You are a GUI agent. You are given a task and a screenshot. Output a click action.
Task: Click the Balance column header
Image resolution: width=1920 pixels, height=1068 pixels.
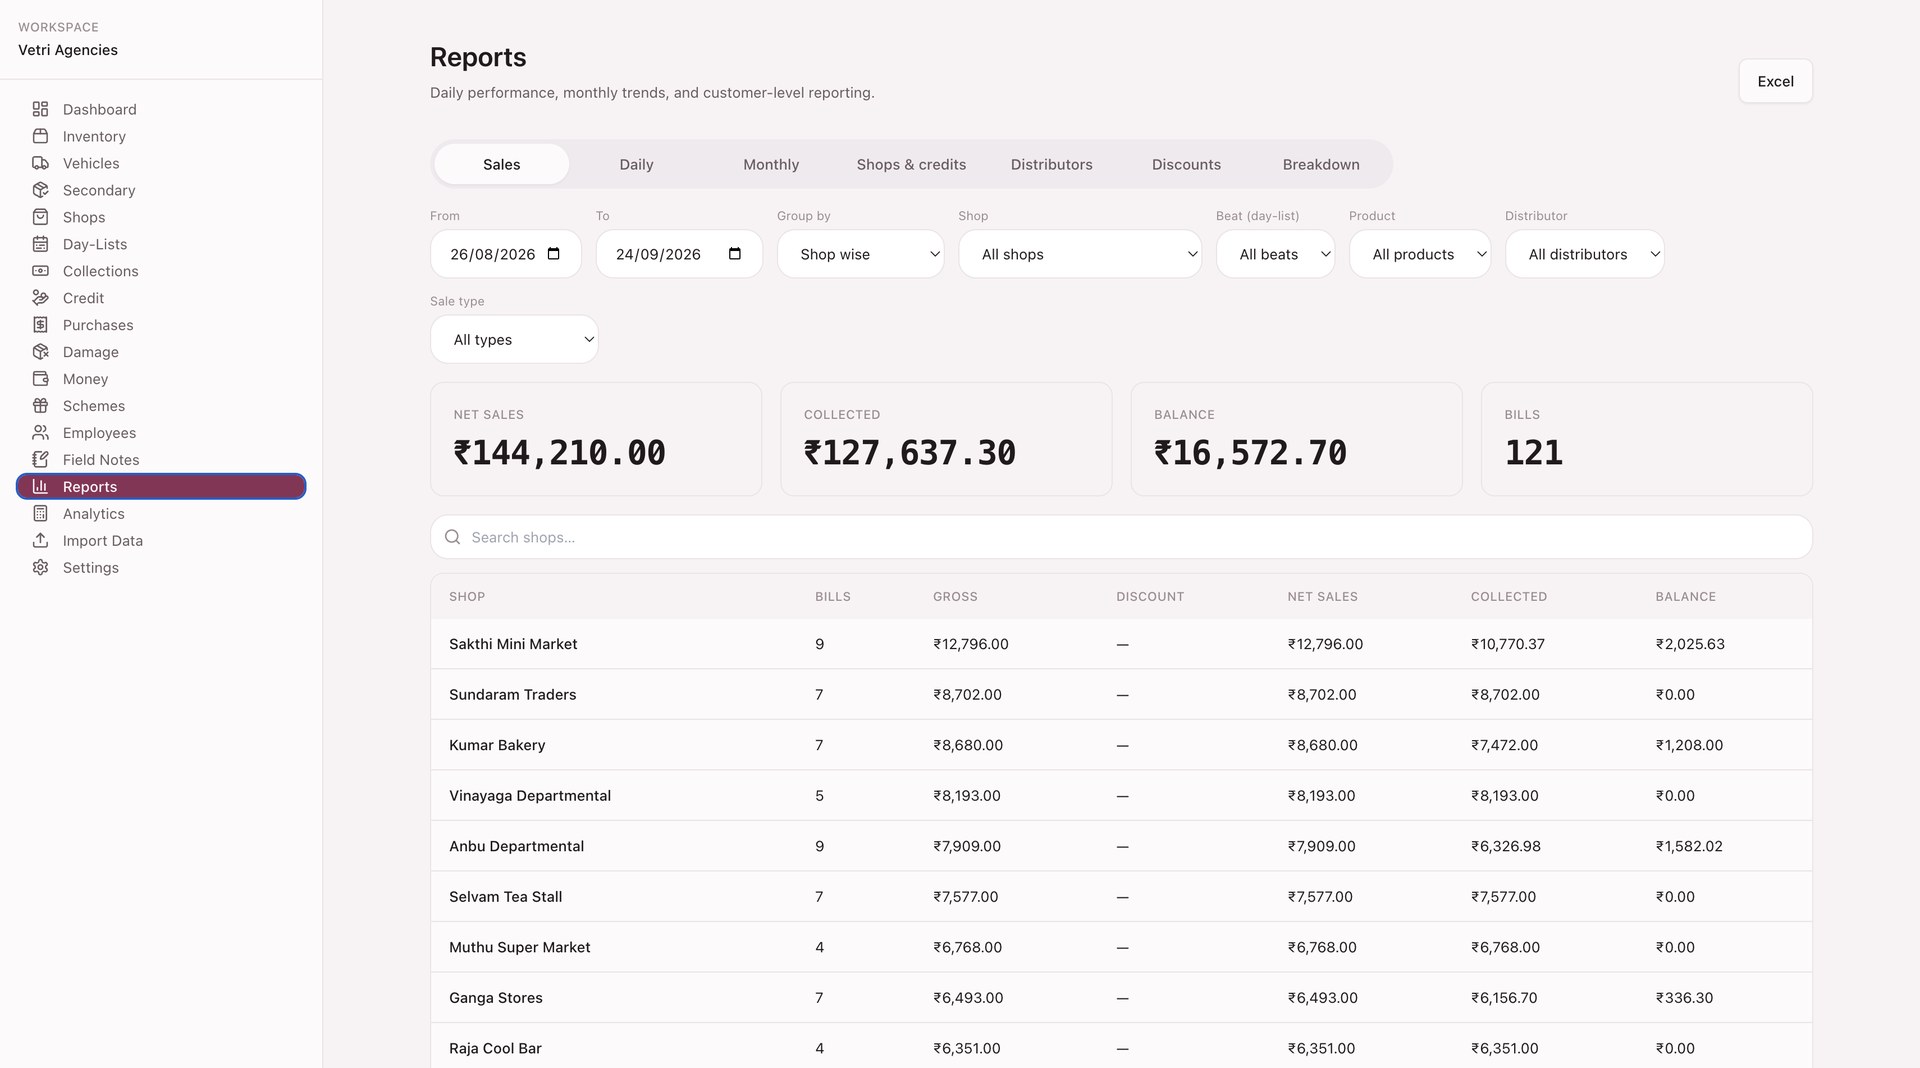[x=1685, y=596]
